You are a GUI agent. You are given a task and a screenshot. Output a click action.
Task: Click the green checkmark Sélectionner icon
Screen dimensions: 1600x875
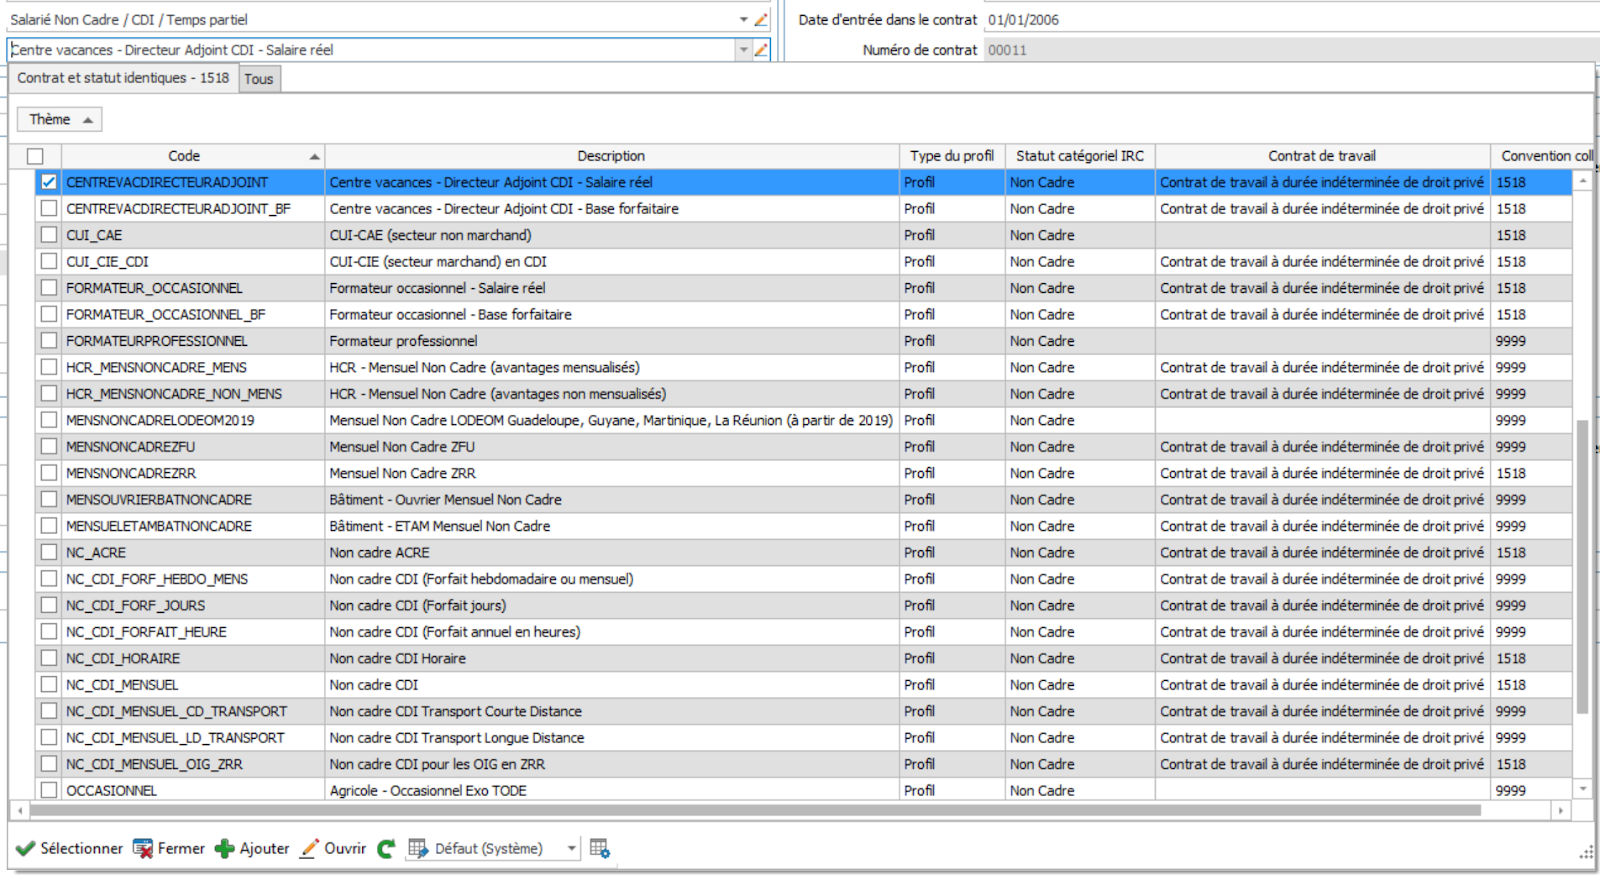click(x=26, y=848)
